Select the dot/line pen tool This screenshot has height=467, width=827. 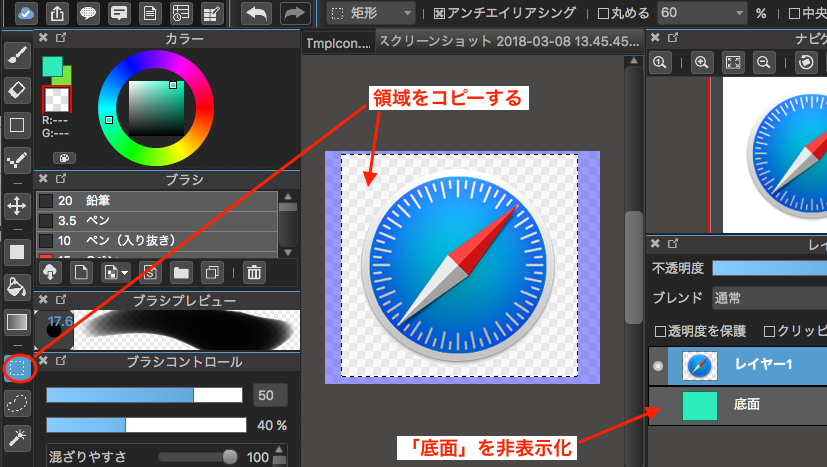tap(17, 160)
